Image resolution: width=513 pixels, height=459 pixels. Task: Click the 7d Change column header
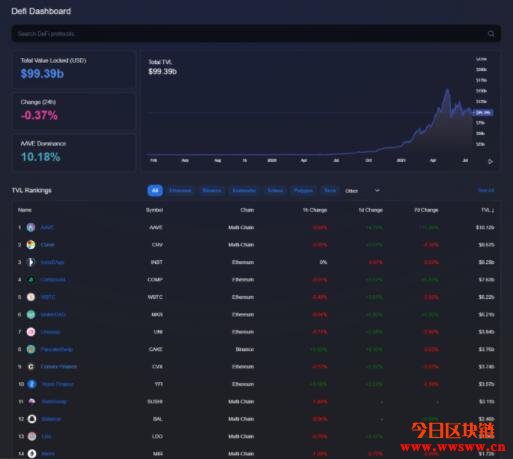[x=426, y=210]
